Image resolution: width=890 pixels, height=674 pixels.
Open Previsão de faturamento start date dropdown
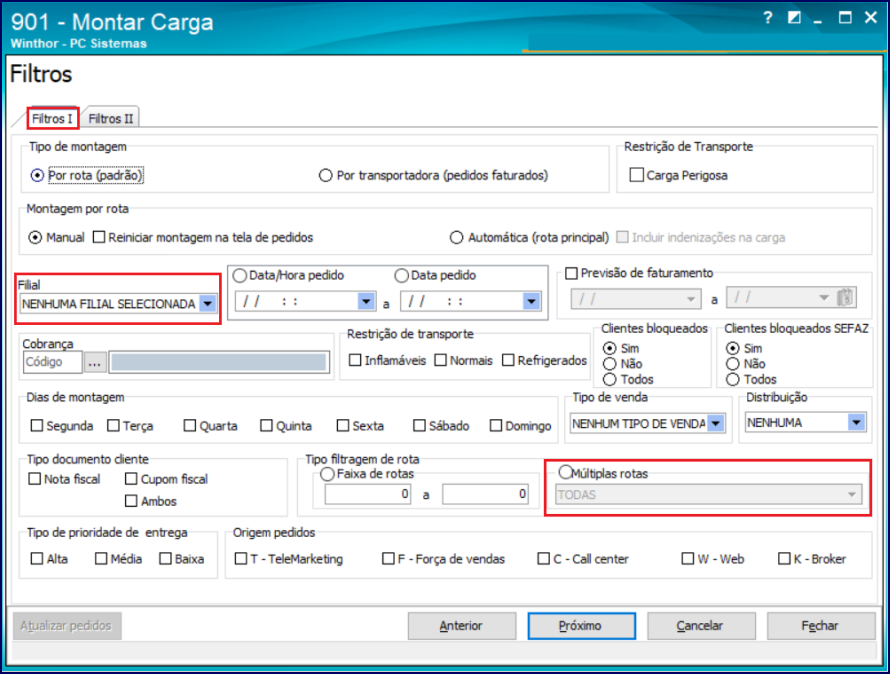[691, 299]
